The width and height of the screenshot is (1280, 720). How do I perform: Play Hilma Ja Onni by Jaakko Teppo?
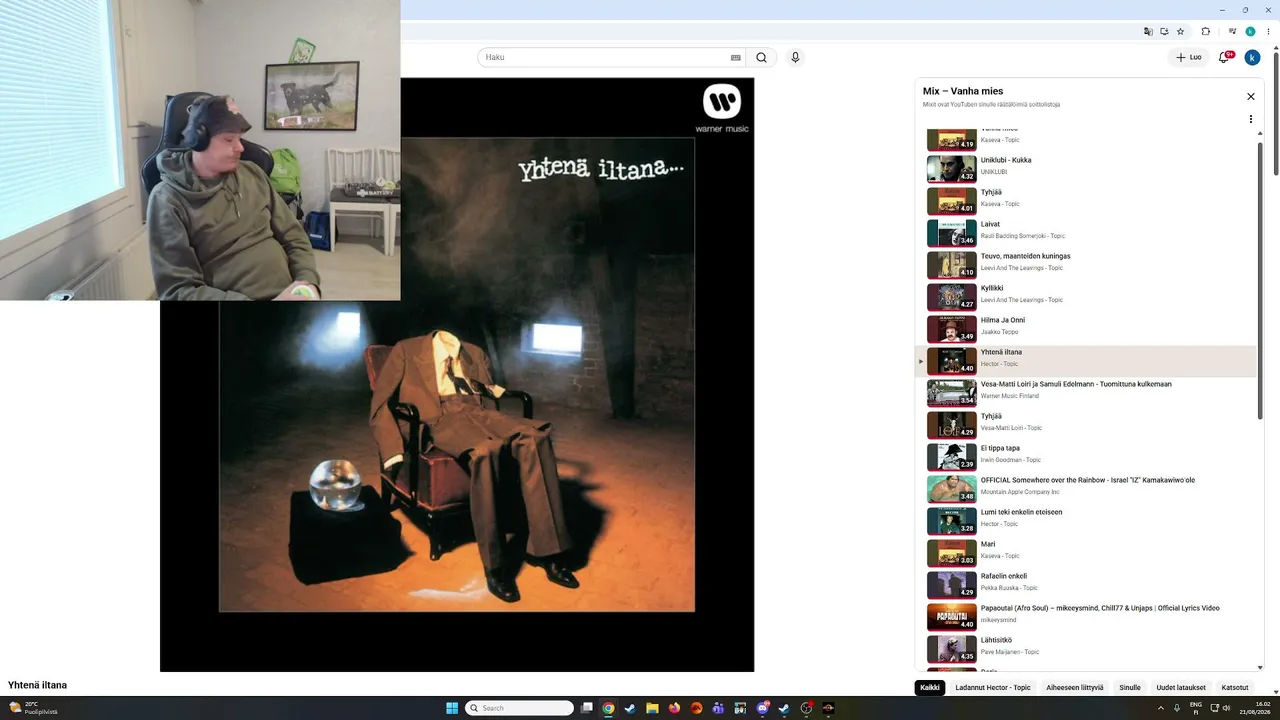(x=1086, y=328)
